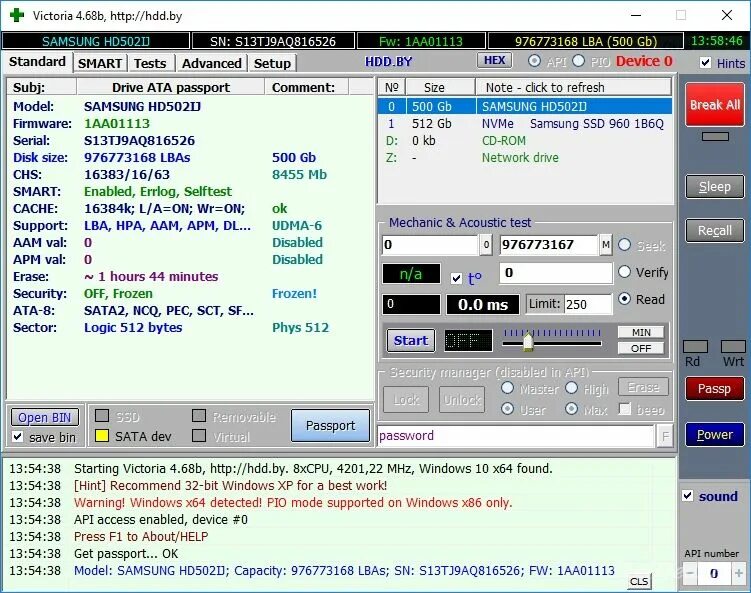This screenshot has width=751, height=593.
Task: Click the small M button beside end LBA
Action: point(605,245)
